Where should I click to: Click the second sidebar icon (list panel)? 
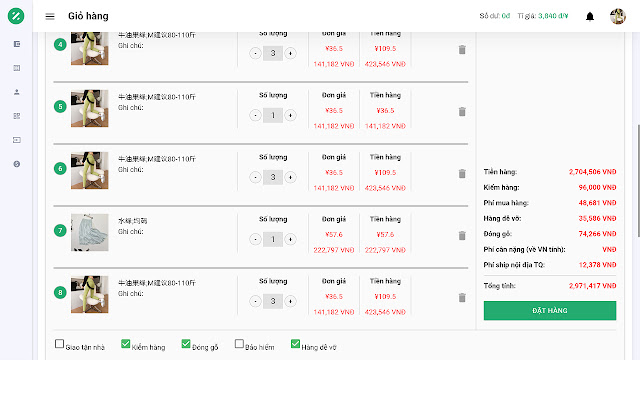point(17,68)
